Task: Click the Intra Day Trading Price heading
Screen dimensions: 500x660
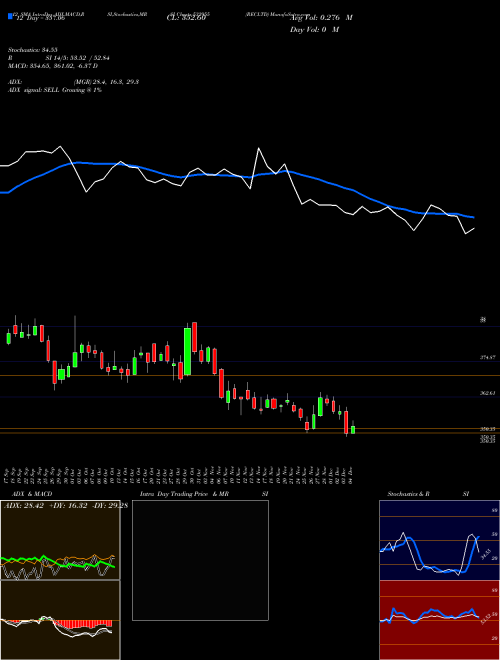Action: click(x=184, y=494)
